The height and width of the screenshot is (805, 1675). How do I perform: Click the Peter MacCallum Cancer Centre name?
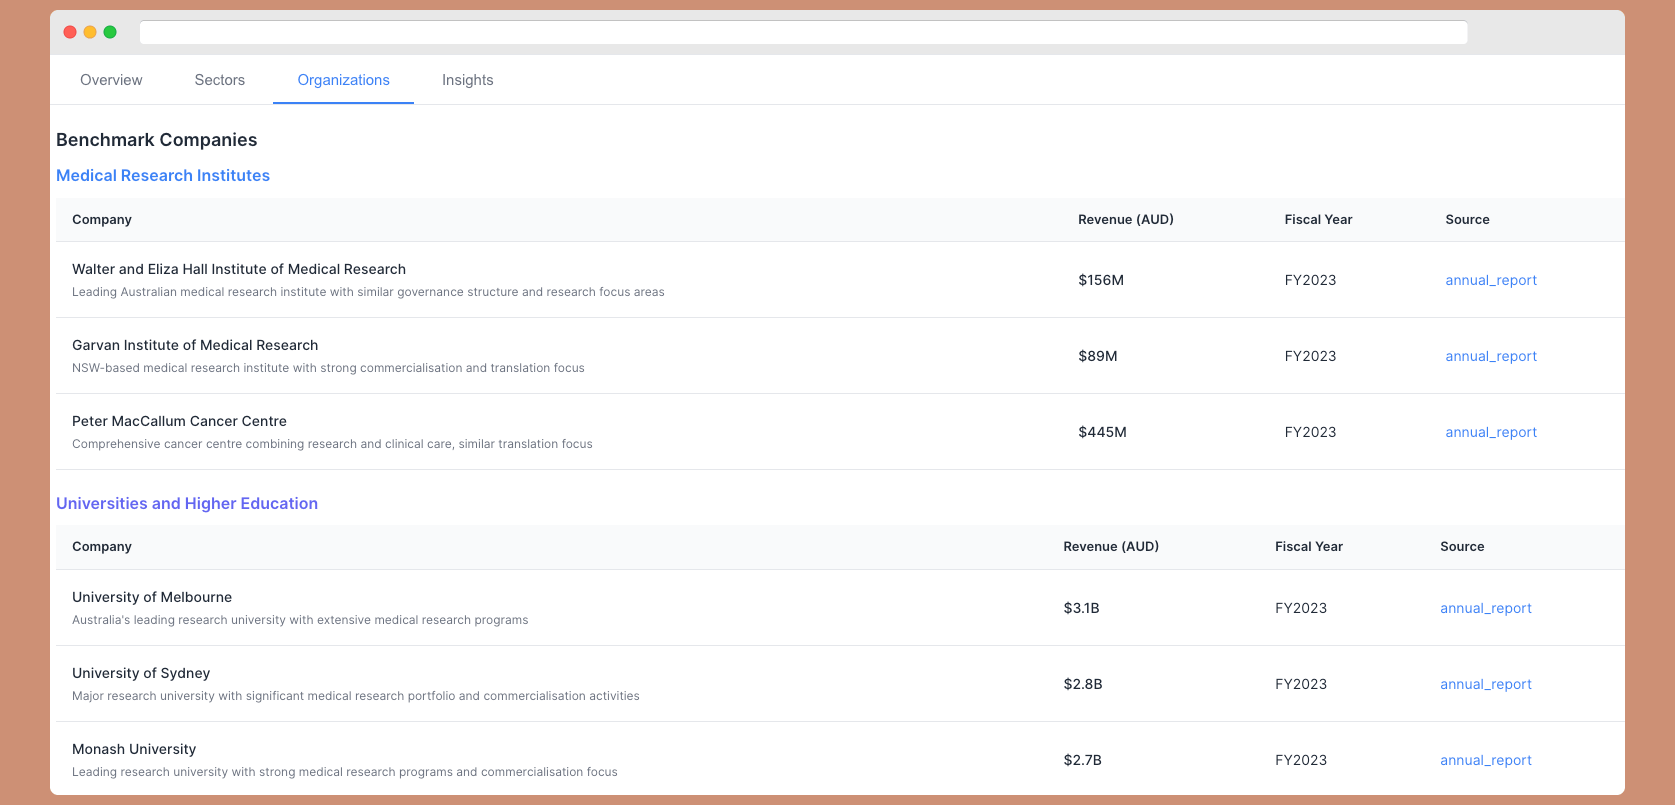point(179,421)
